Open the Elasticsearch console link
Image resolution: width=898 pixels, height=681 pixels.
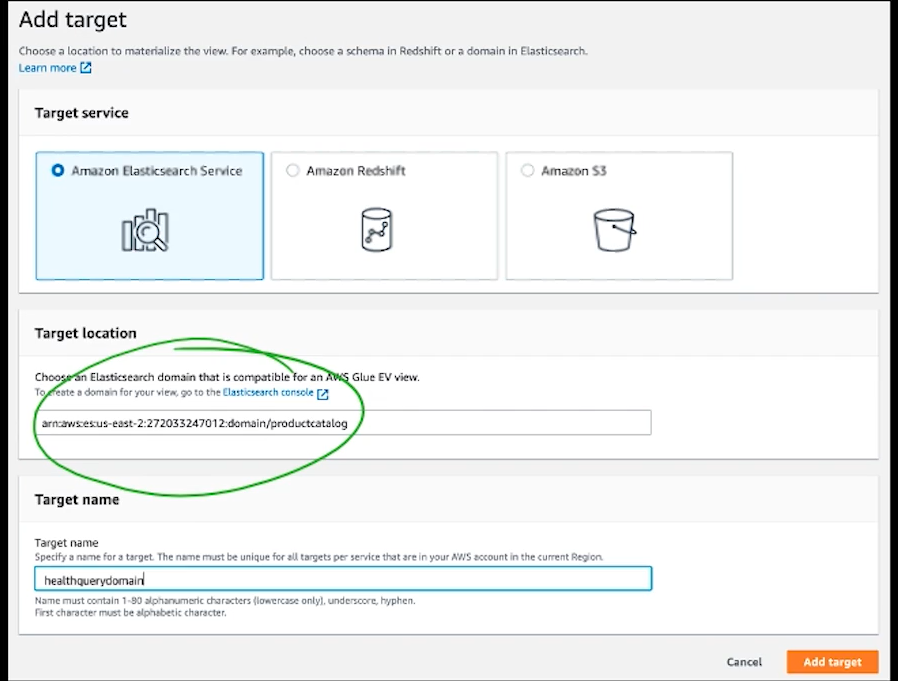pos(268,392)
